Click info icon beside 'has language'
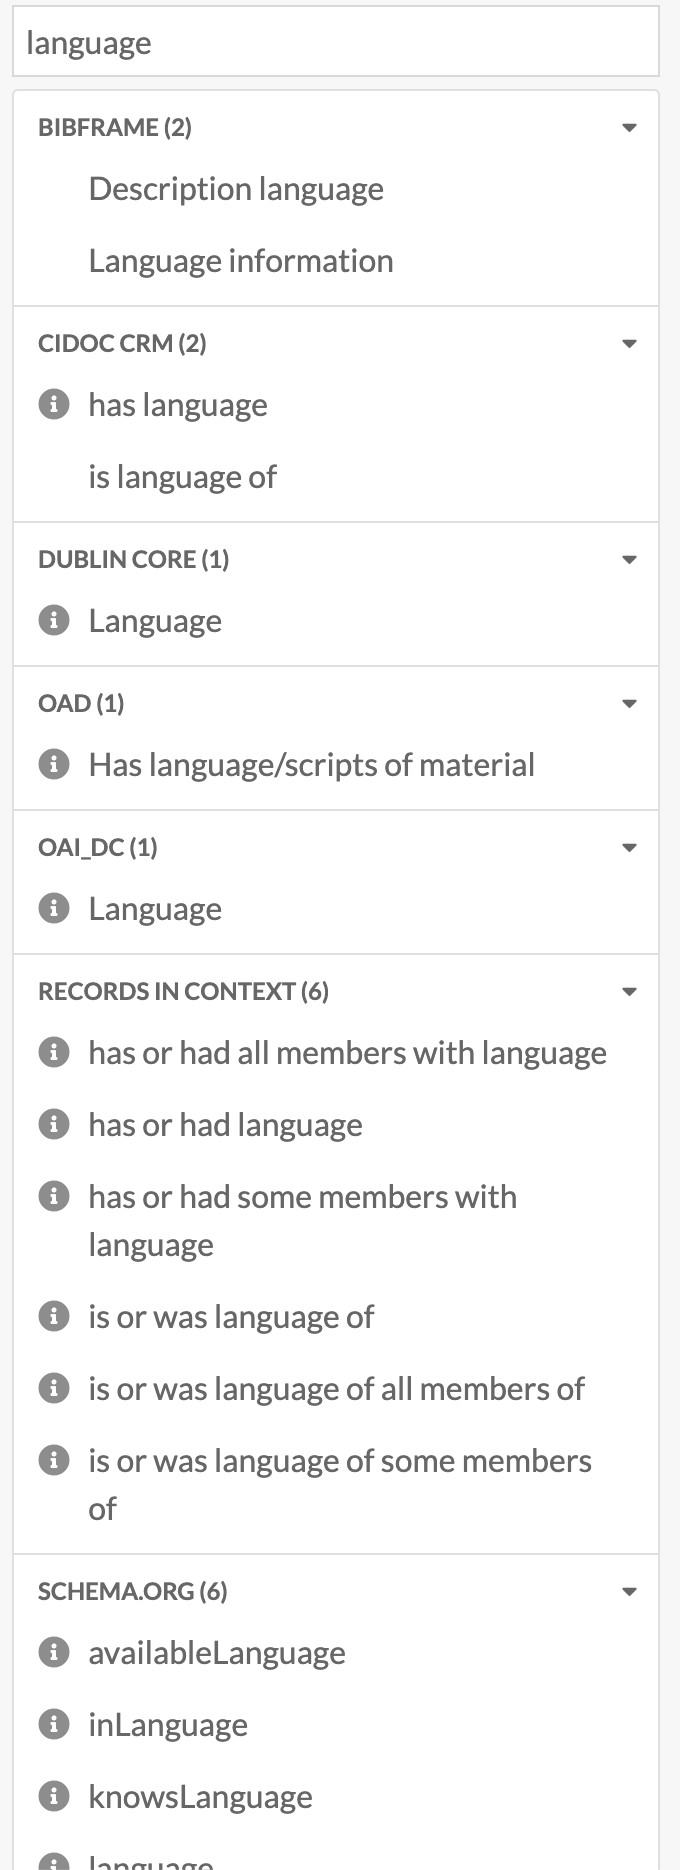 coord(54,405)
